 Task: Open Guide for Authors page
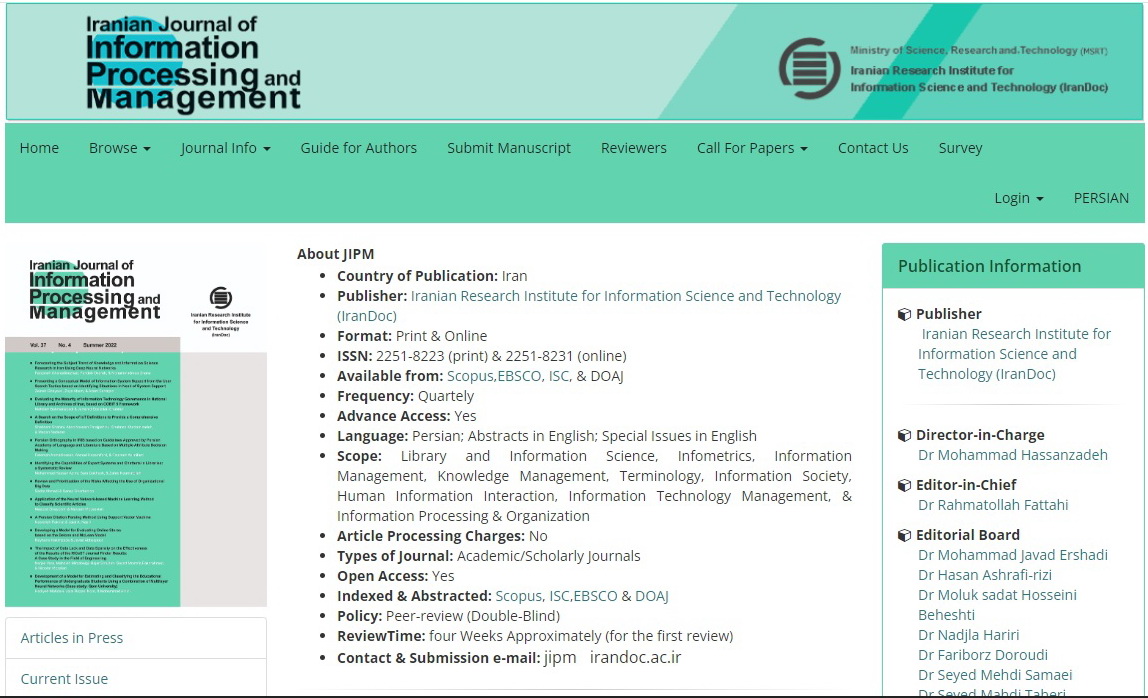[x=359, y=148]
